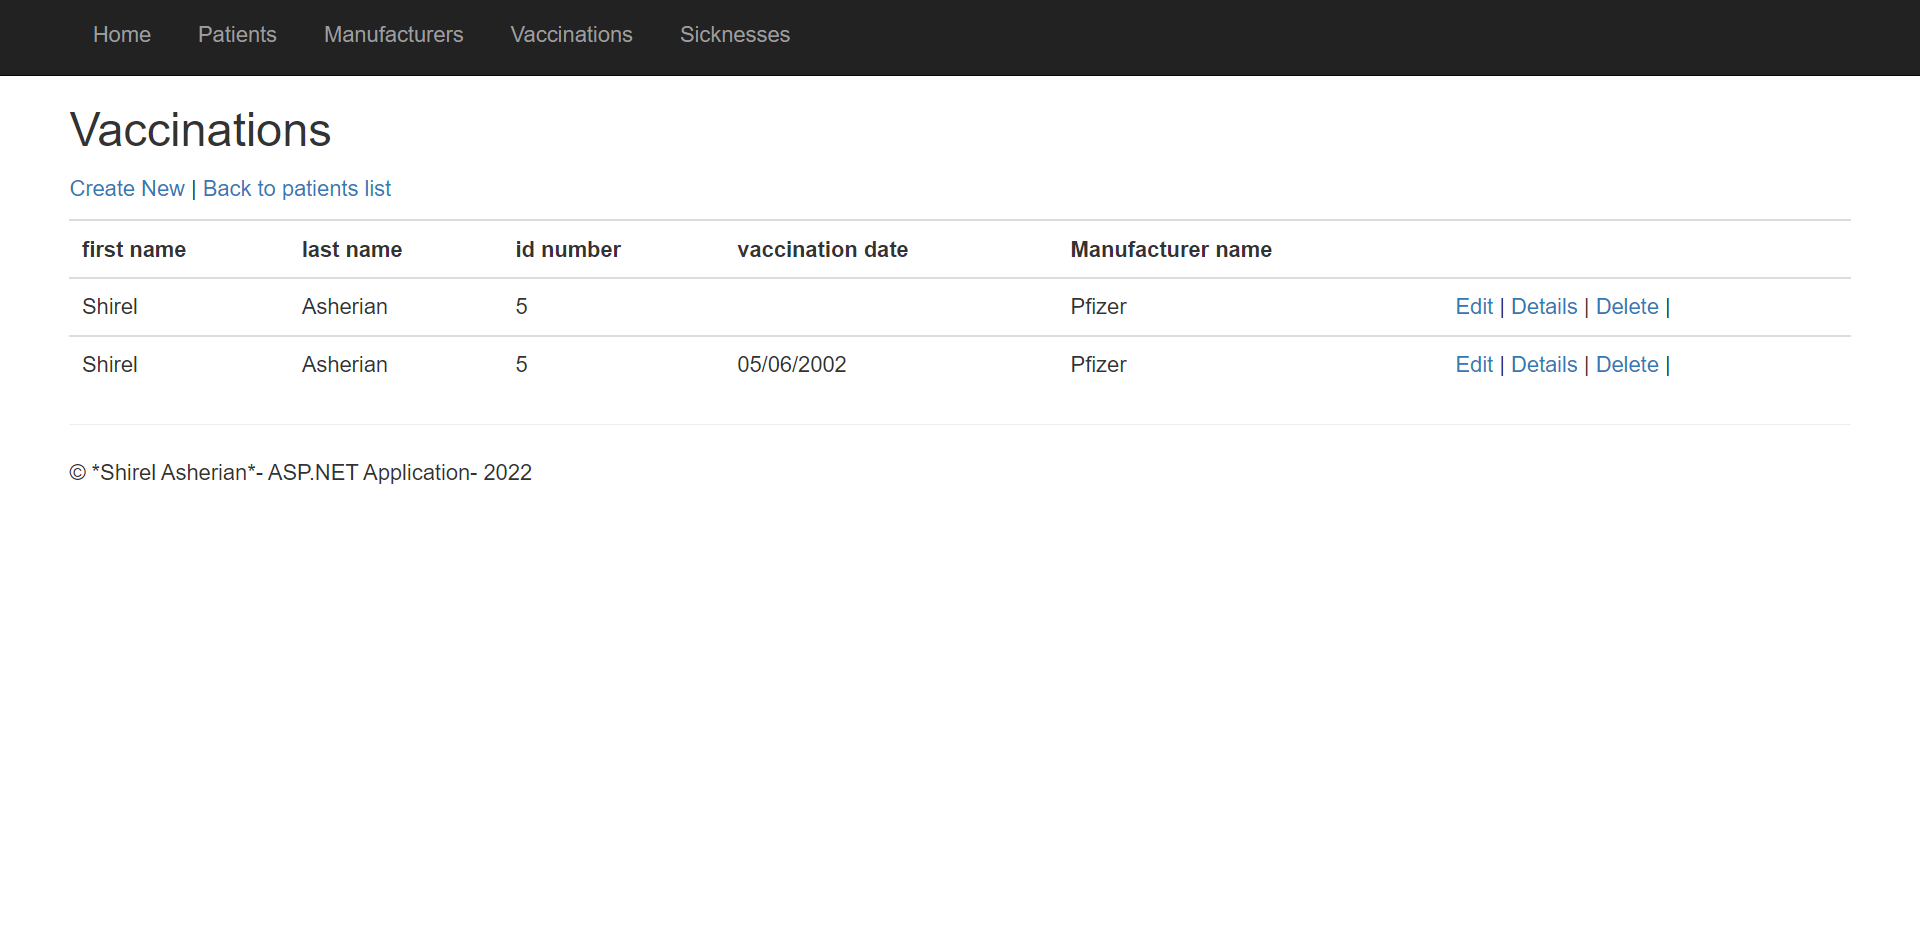Viewport: 1920px width, 927px height.
Task: Select the 'vaccination date' column header
Action: point(823,250)
